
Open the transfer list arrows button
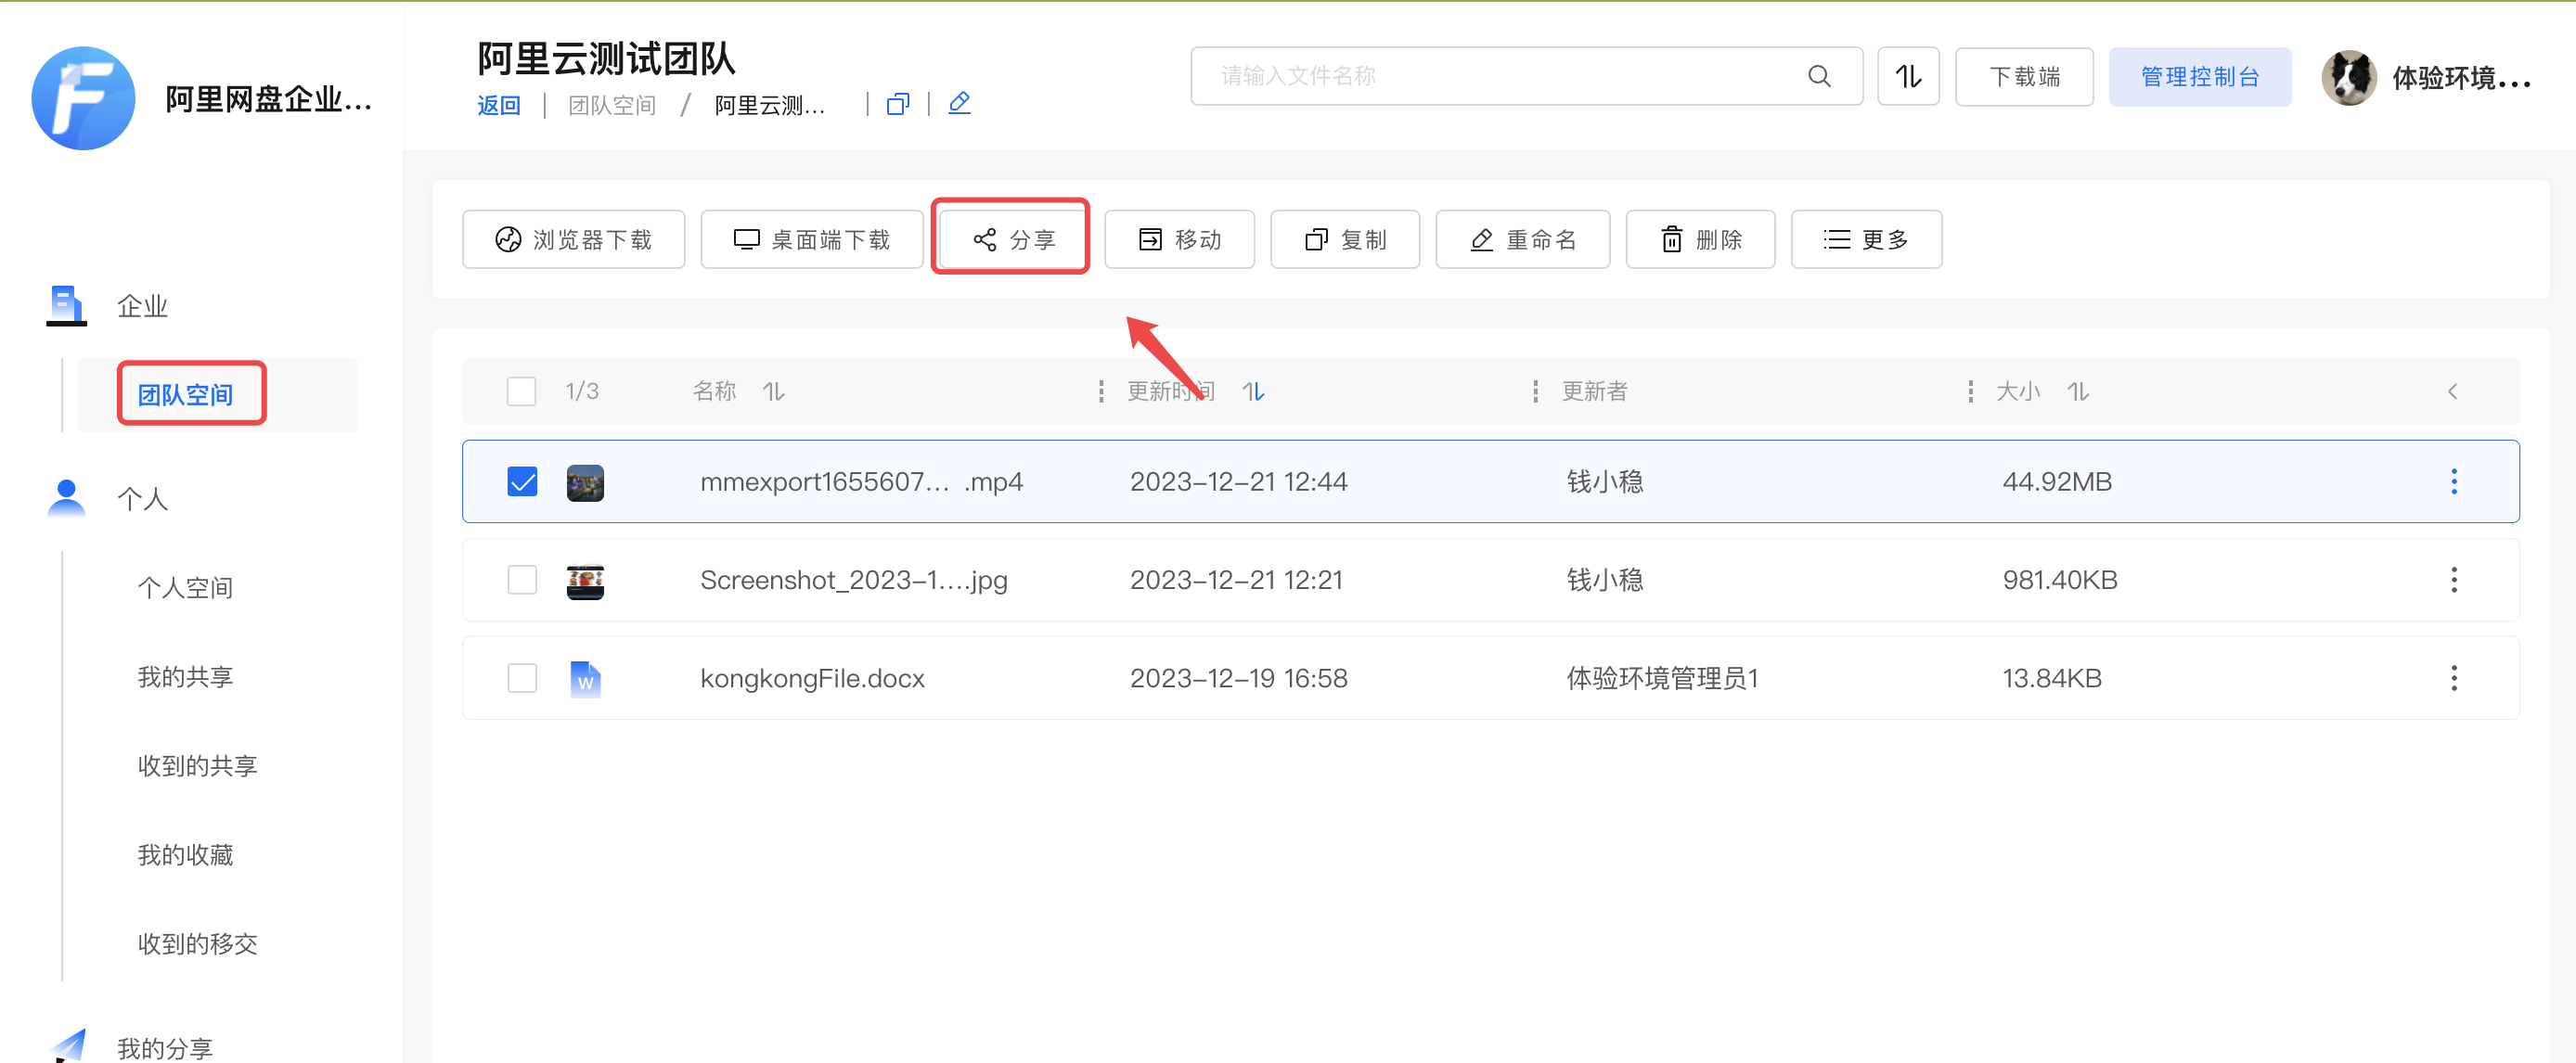tap(1907, 76)
